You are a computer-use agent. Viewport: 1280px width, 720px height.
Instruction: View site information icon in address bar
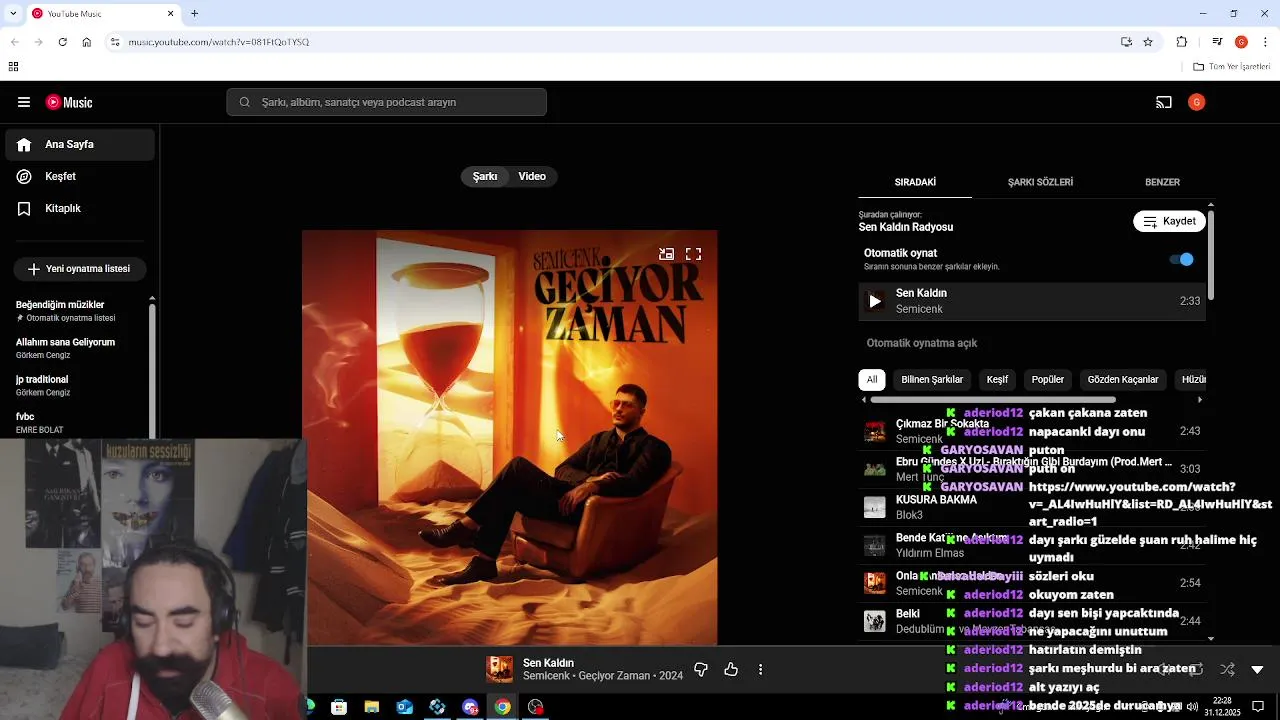pyautogui.click(x=115, y=42)
